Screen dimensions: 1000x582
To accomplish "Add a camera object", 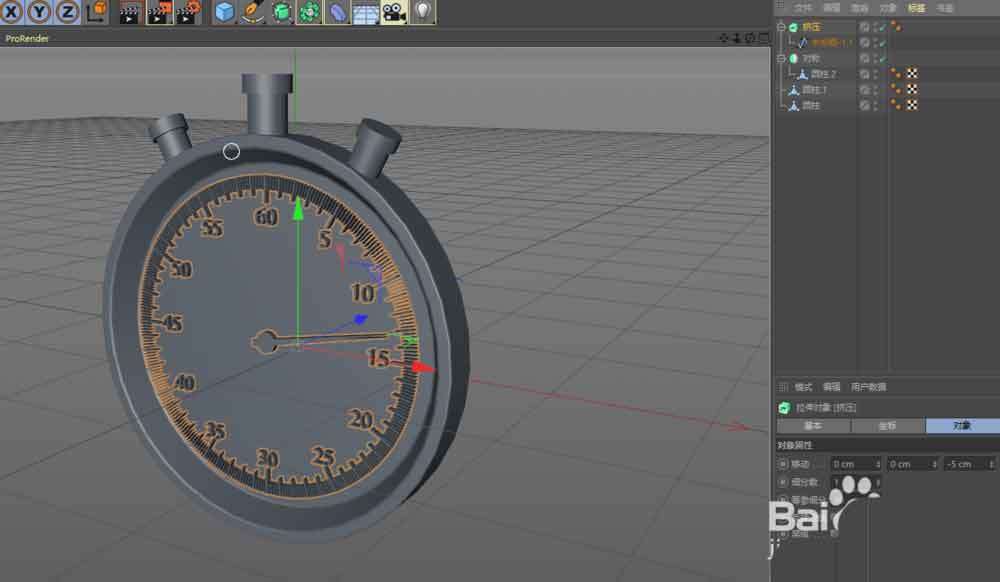I will coord(394,12).
